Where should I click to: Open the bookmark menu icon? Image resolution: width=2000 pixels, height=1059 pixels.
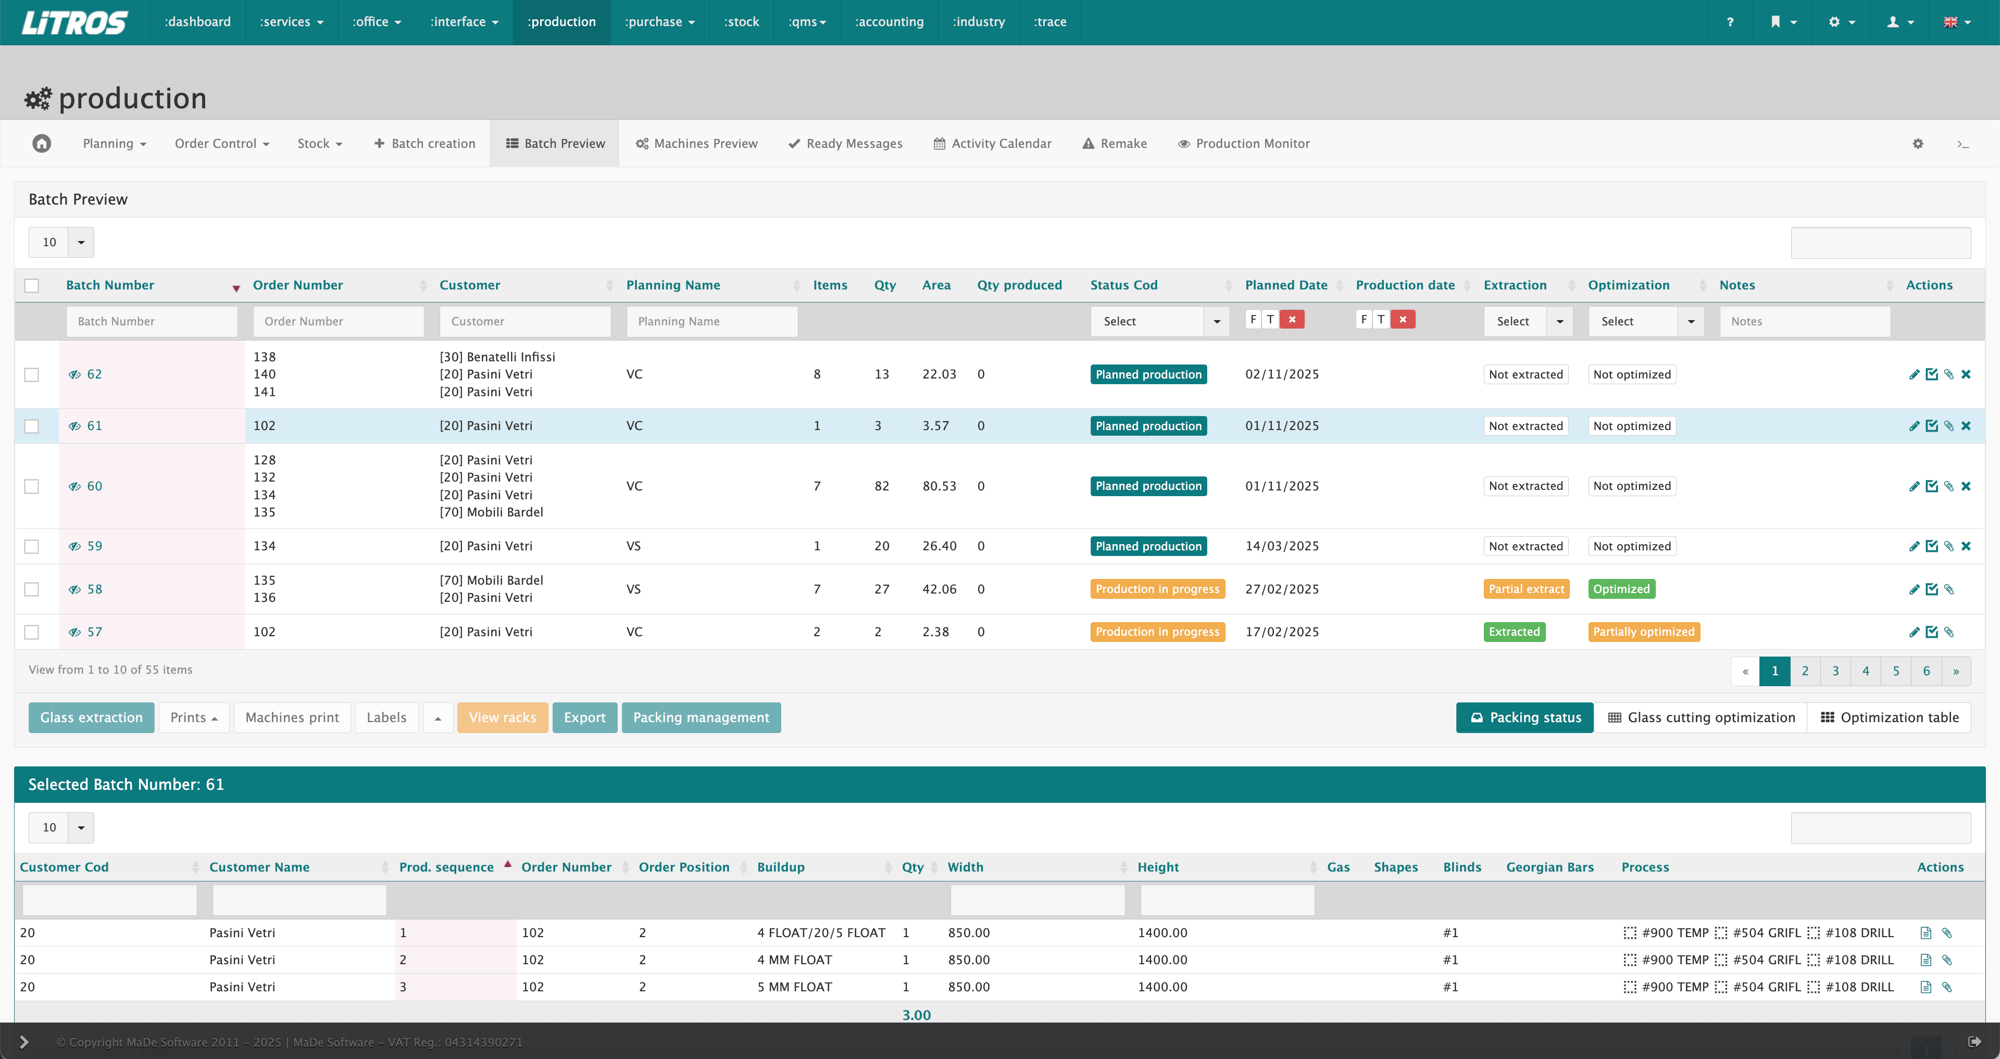point(1783,22)
